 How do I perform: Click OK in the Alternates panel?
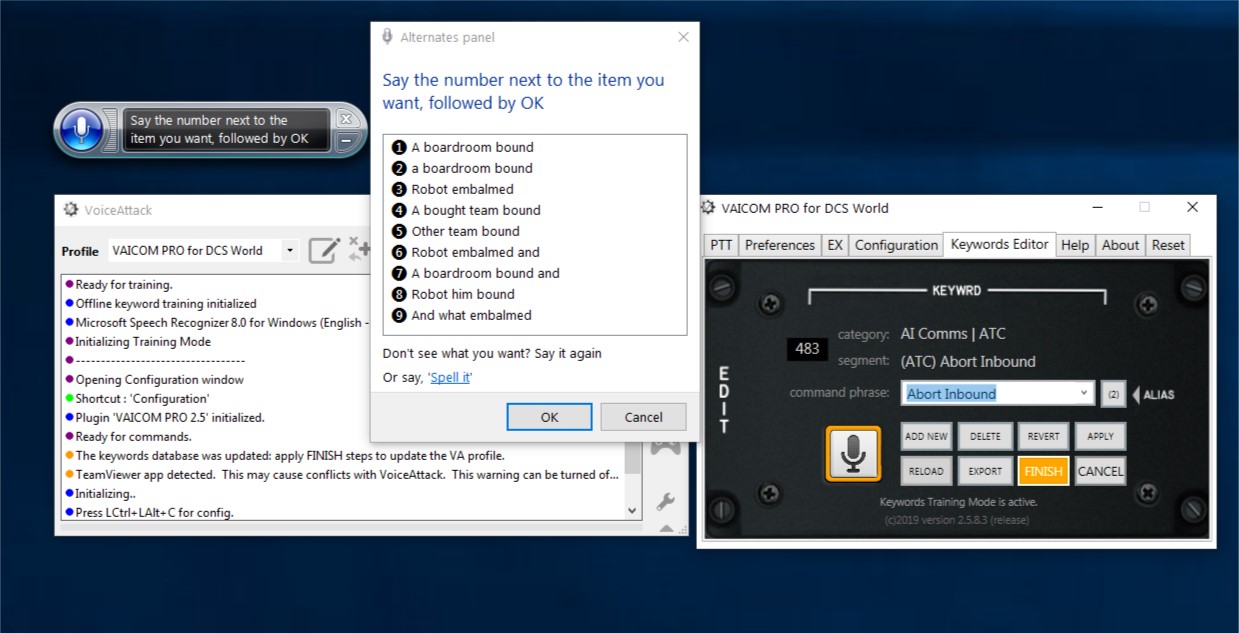pyautogui.click(x=549, y=417)
